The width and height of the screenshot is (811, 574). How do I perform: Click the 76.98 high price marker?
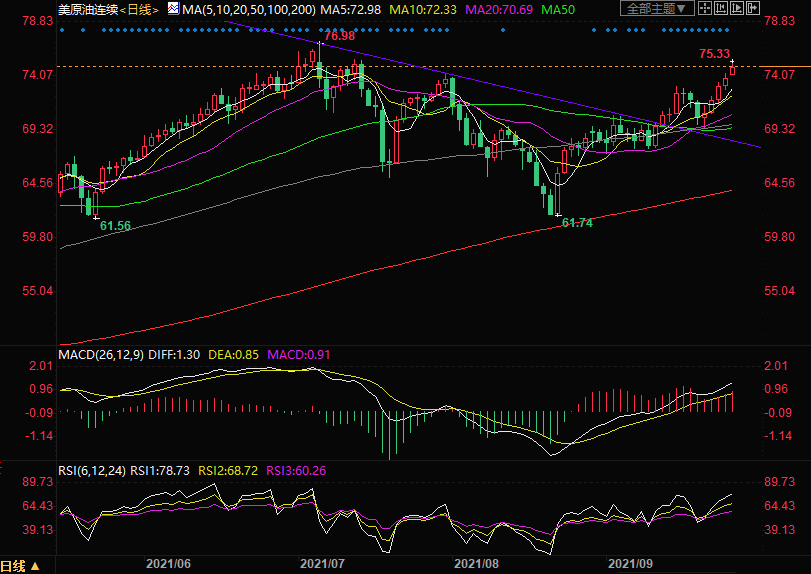pos(340,36)
